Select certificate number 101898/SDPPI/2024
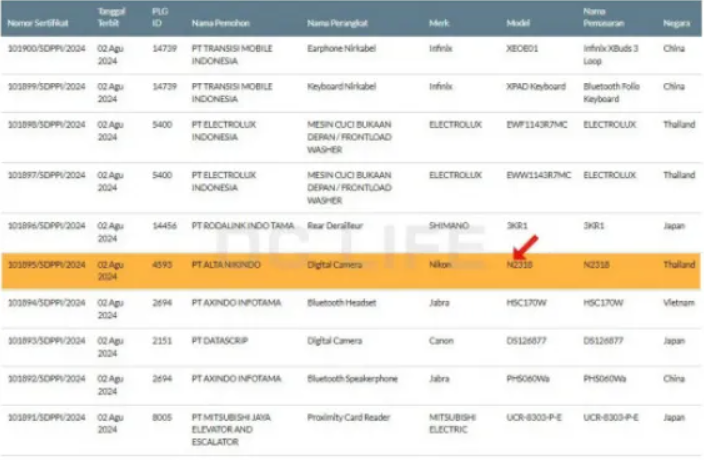704x460 pixels. click(47, 124)
